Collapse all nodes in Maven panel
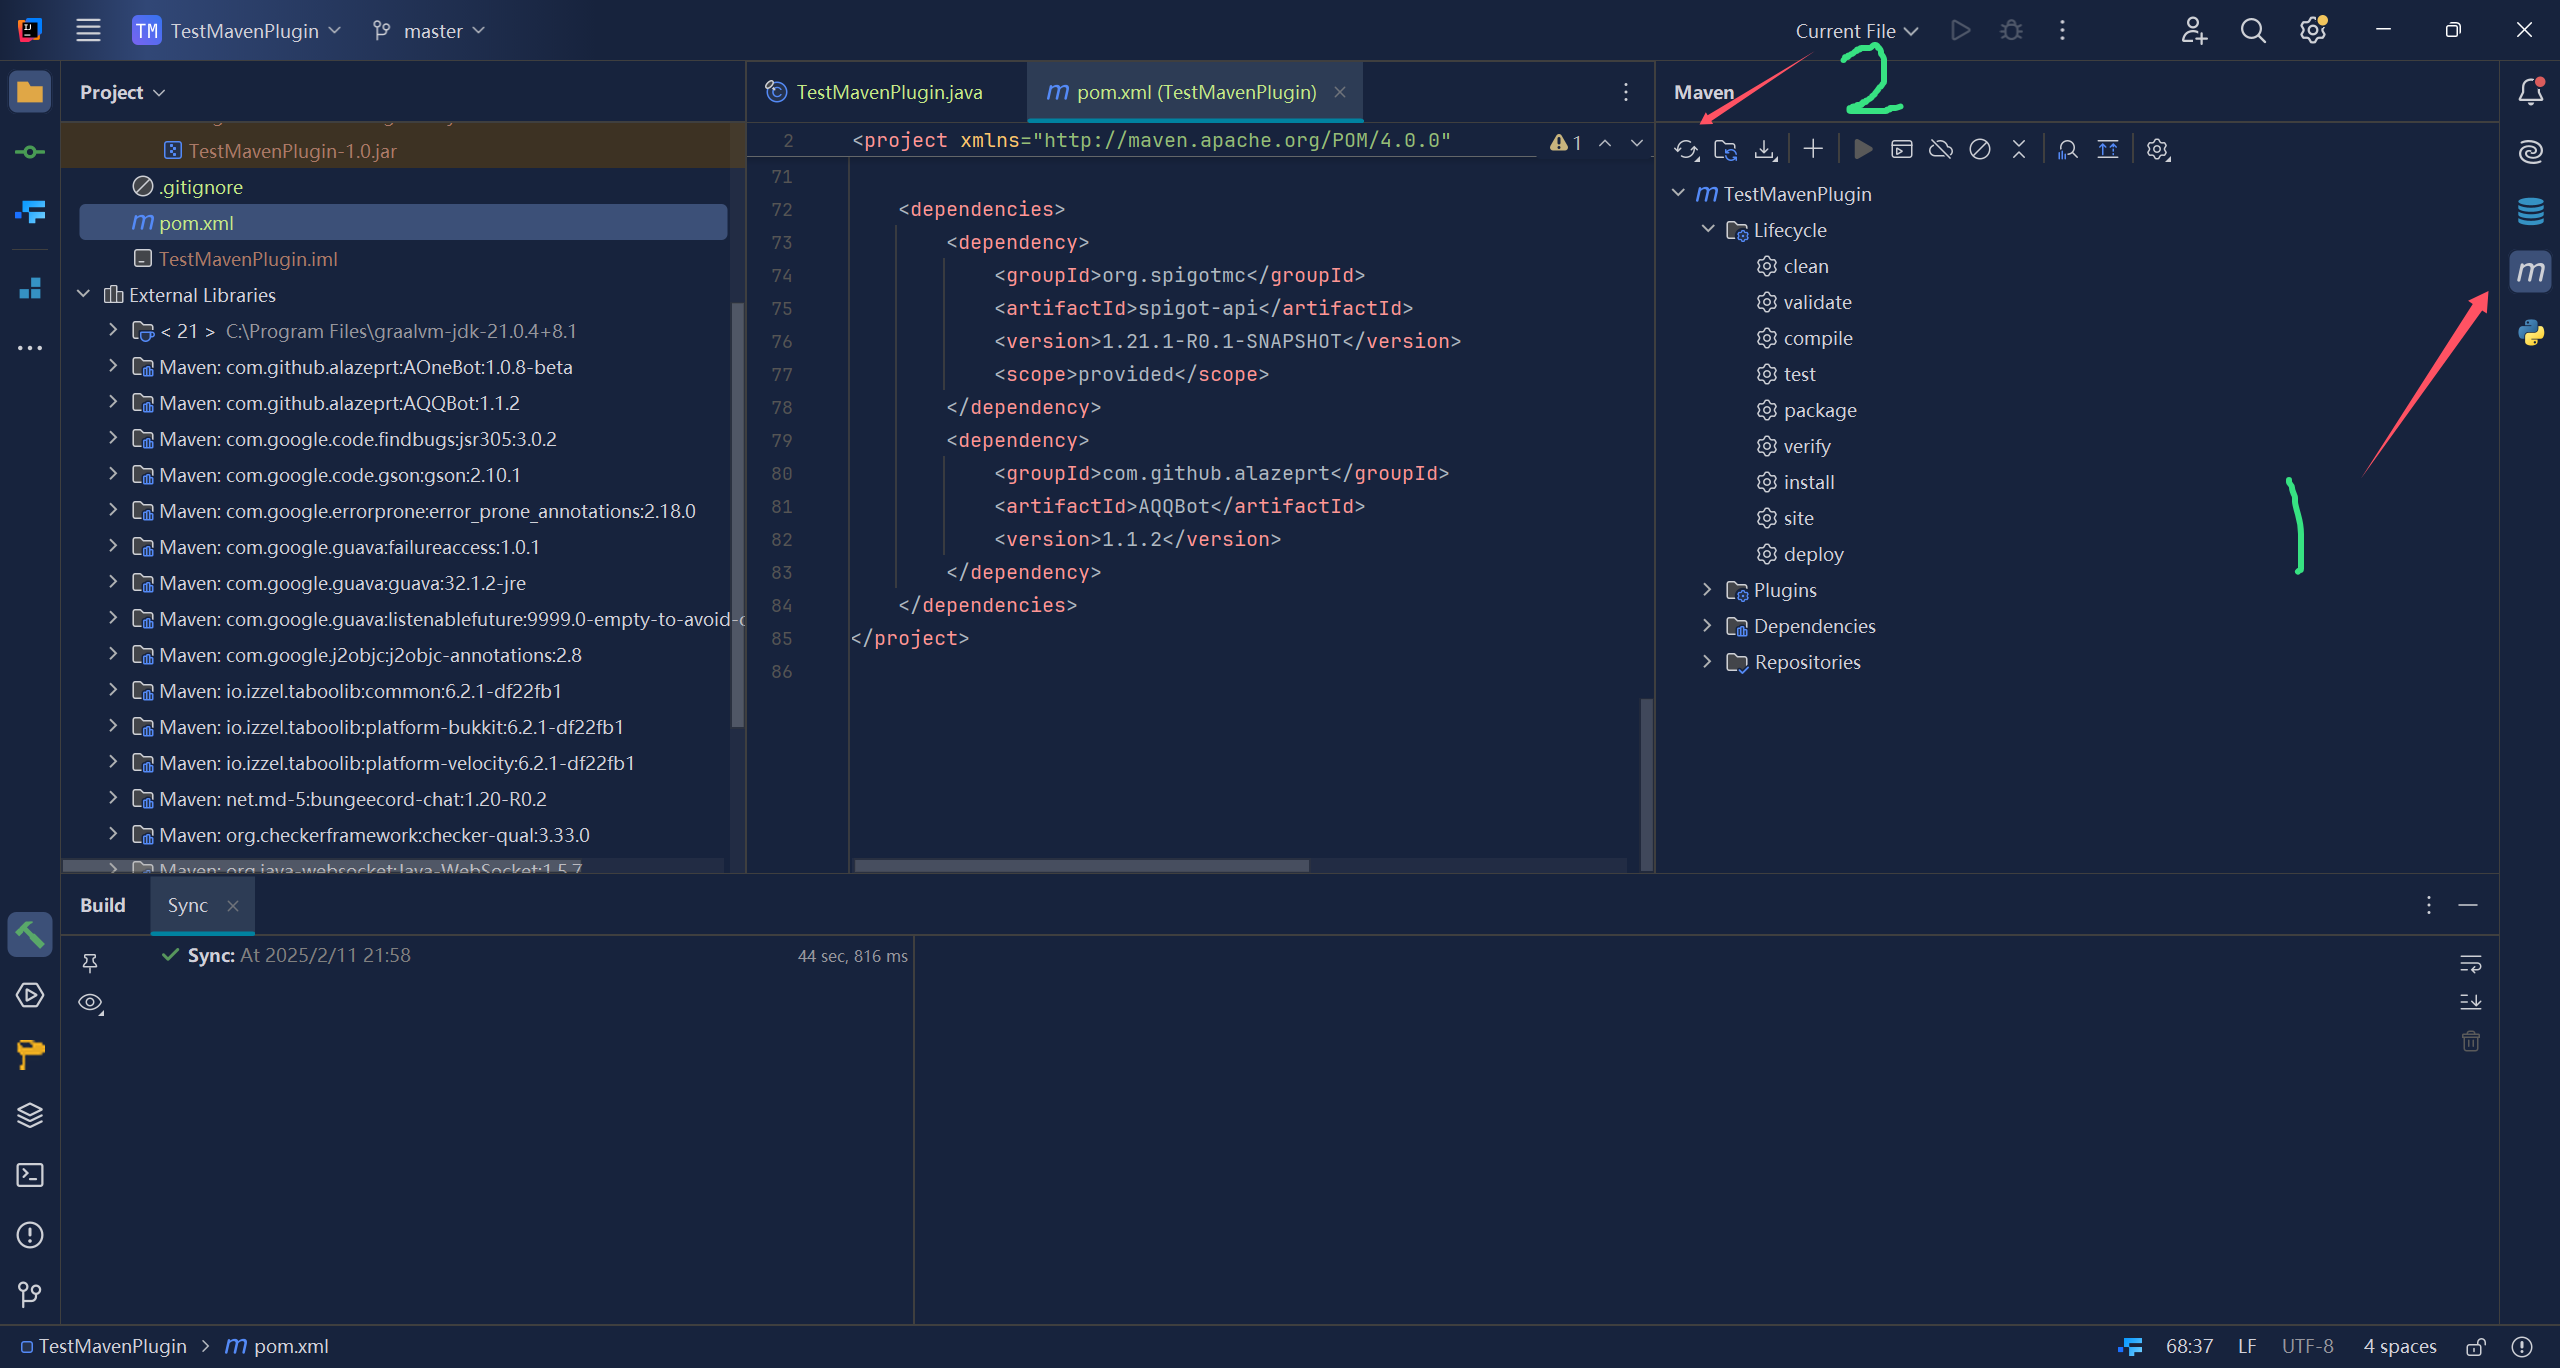Image resolution: width=2560 pixels, height=1368 pixels. (2019, 150)
